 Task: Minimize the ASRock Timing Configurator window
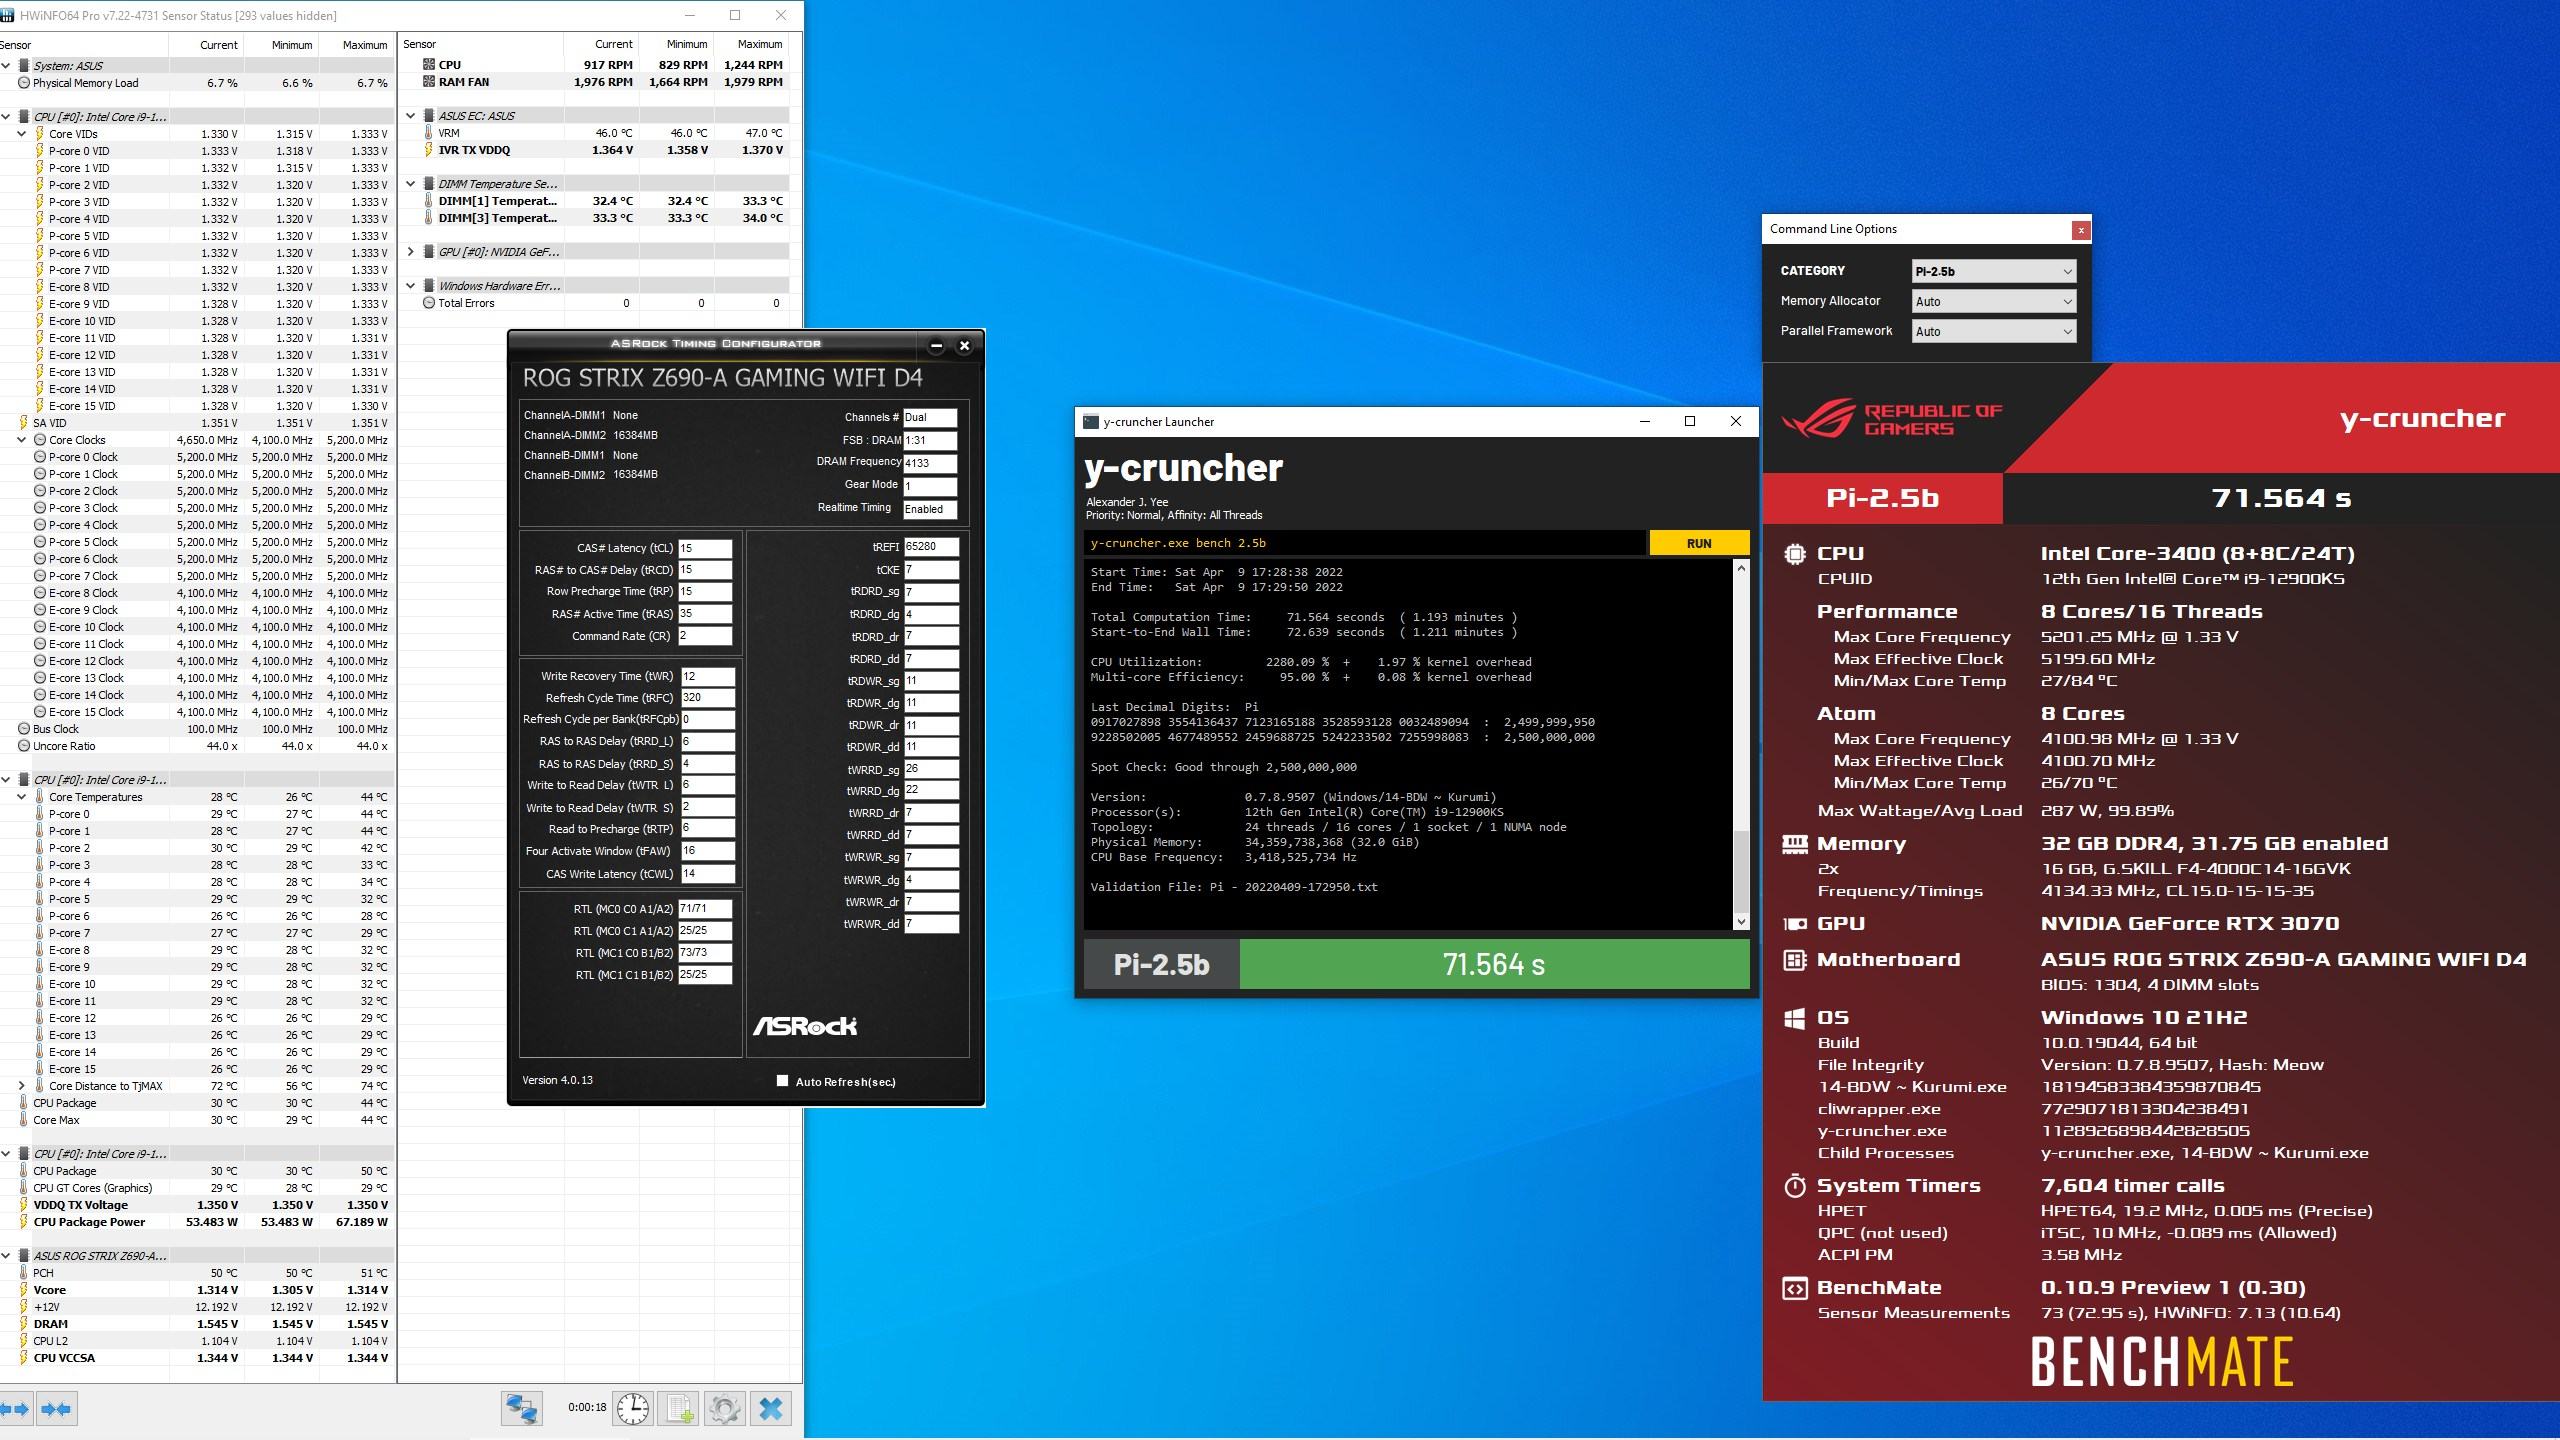coord(936,346)
